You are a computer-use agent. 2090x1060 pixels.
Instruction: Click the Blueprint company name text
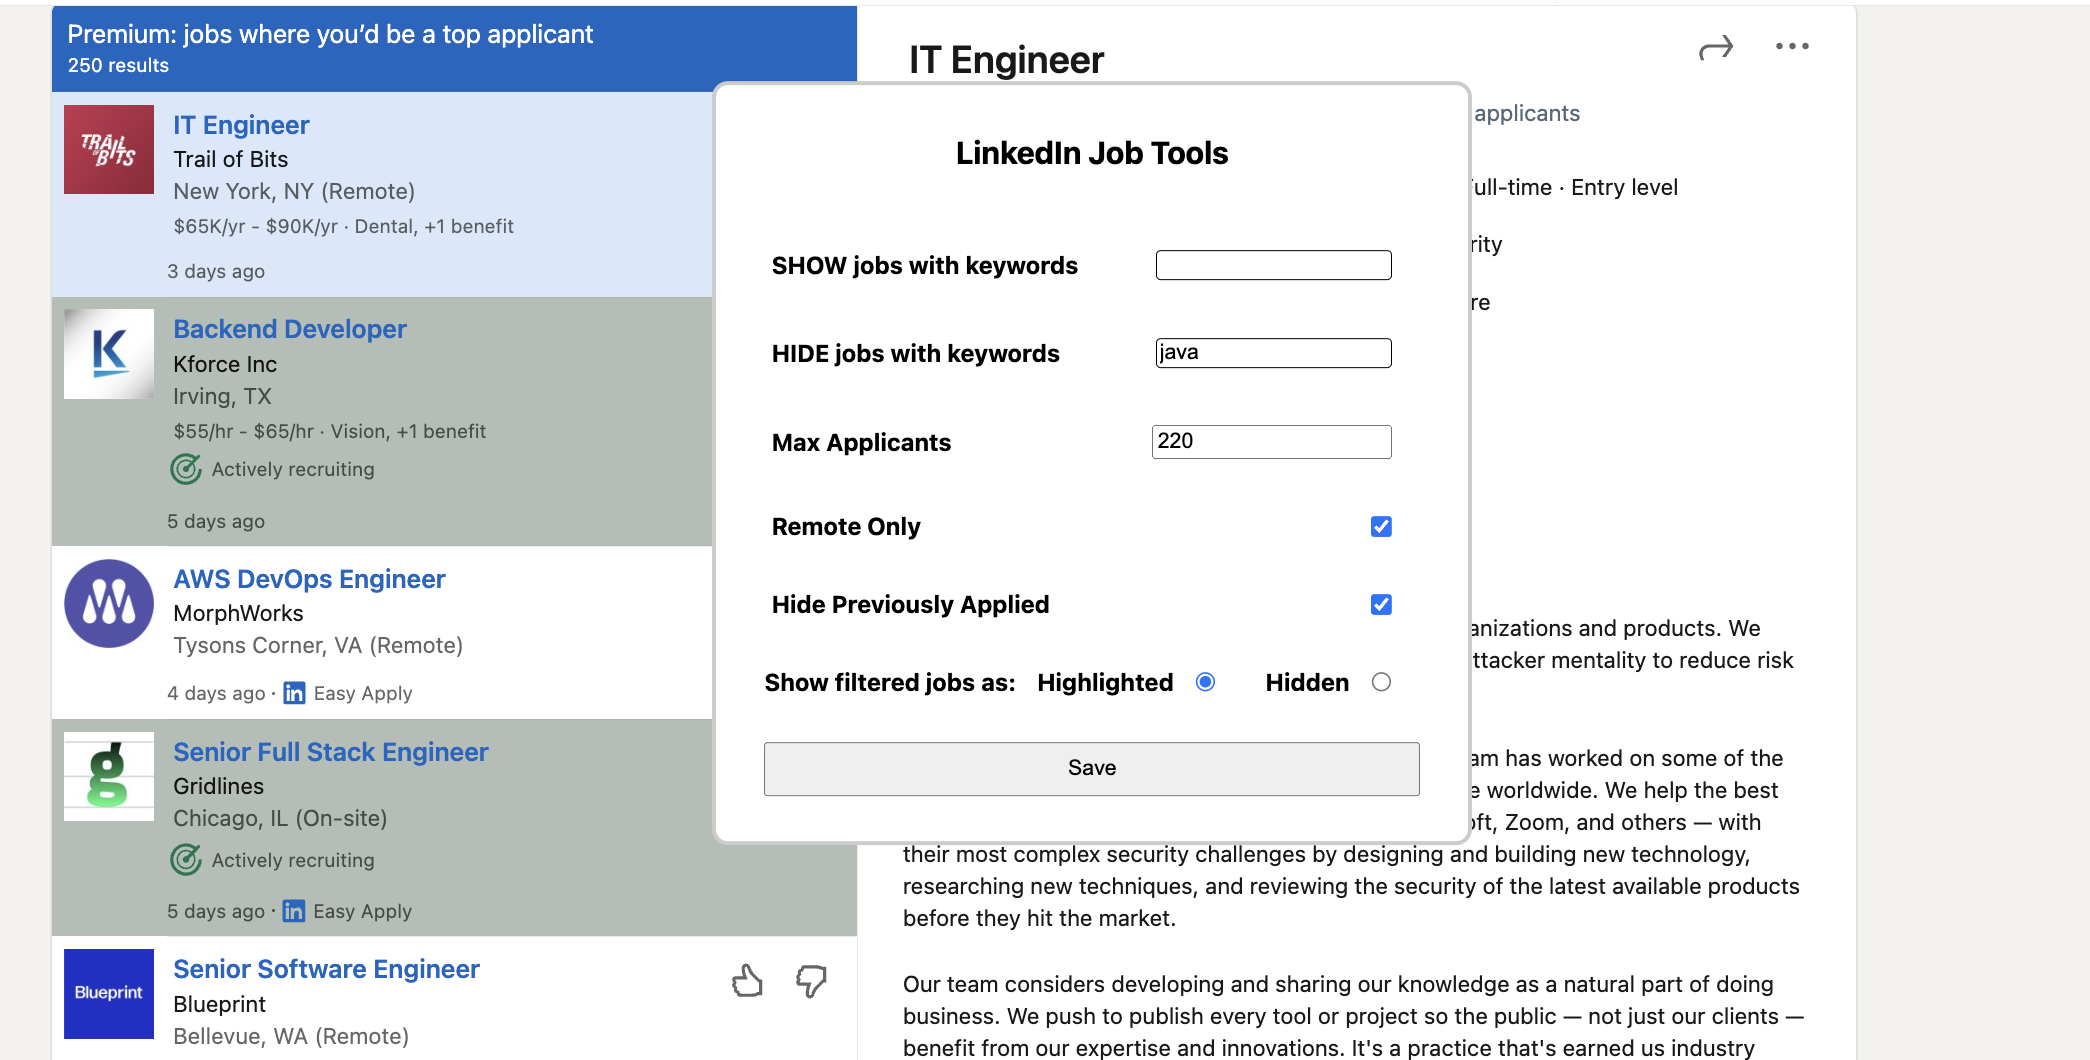click(x=220, y=1004)
